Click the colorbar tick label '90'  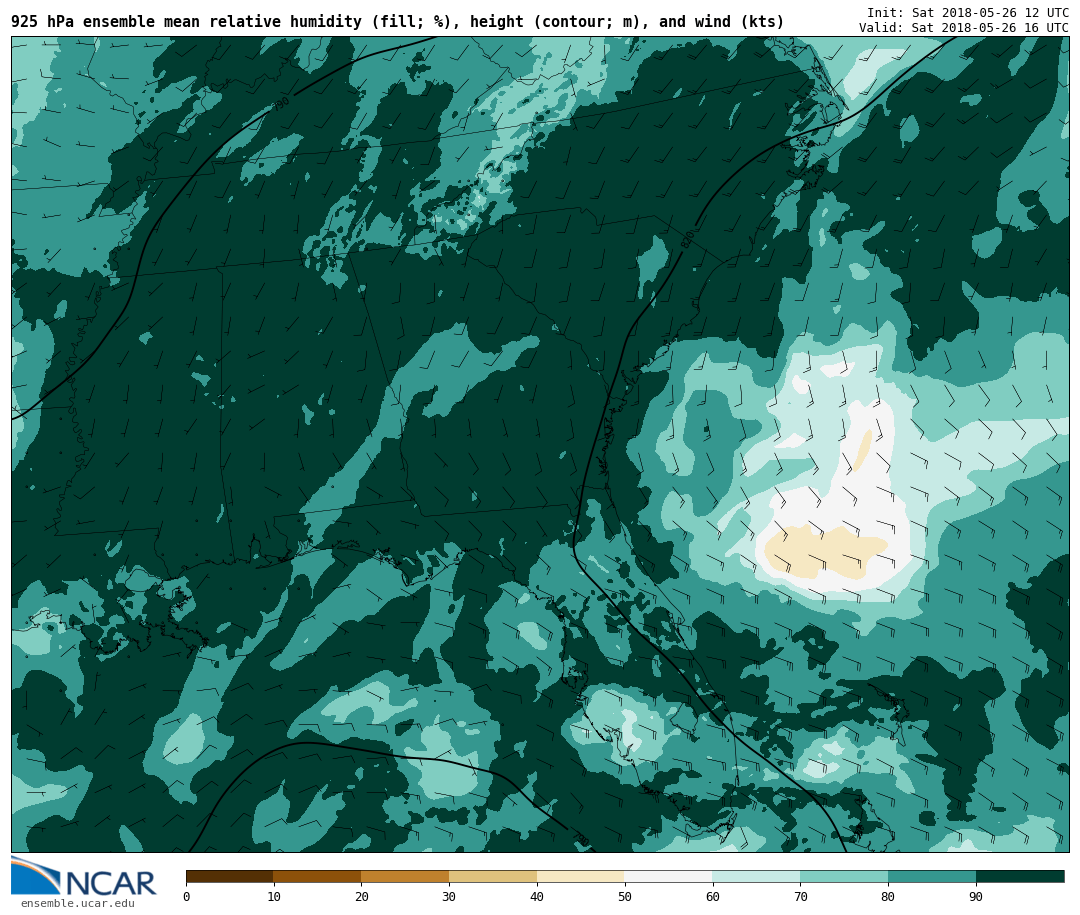click(x=976, y=896)
